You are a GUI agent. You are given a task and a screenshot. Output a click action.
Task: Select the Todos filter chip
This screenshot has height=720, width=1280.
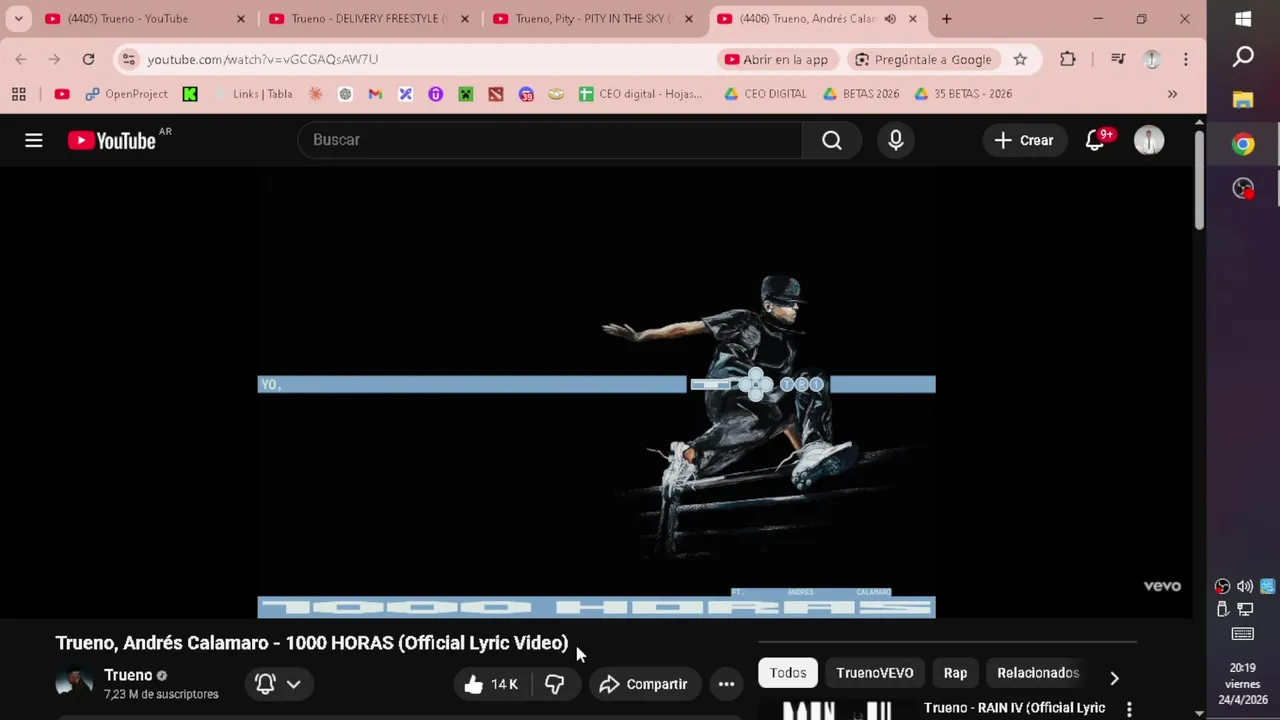click(x=788, y=673)
